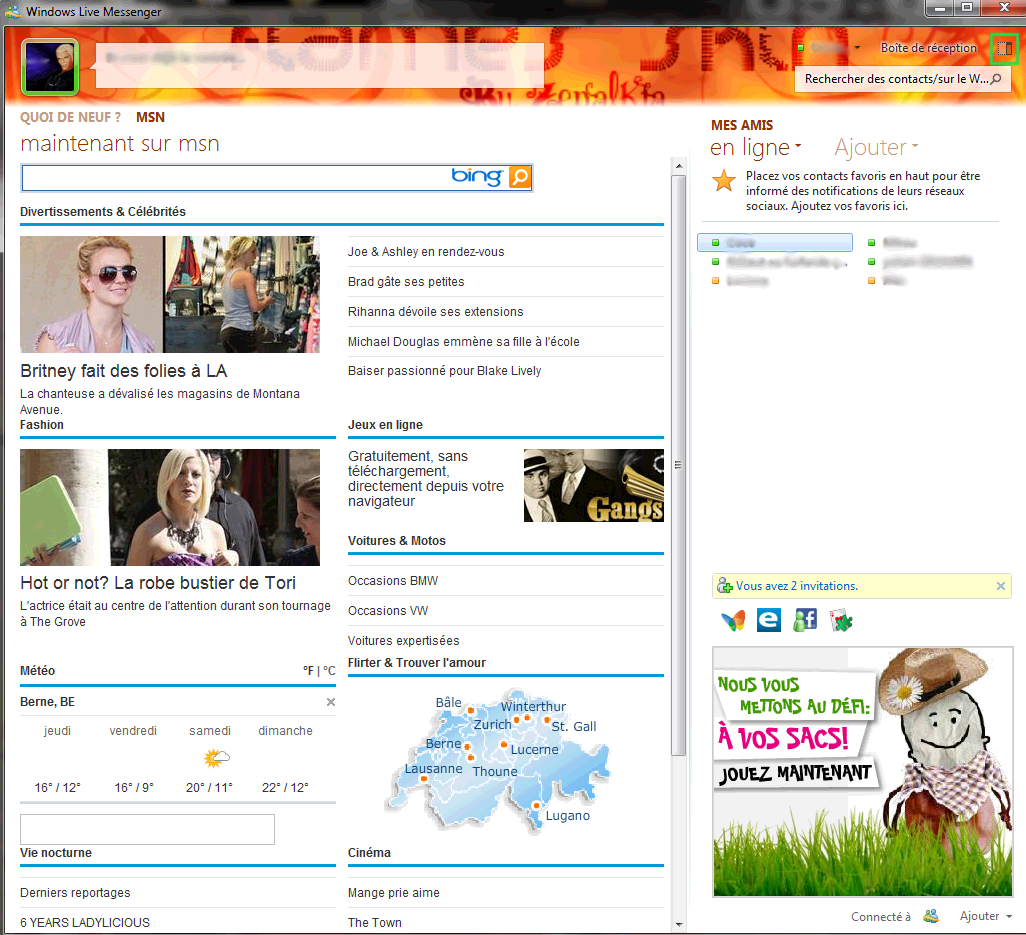The image size is (1026, 935).
Task: Click the favorites star icon under Mes Amis
Action: click(x=724, y=180)
